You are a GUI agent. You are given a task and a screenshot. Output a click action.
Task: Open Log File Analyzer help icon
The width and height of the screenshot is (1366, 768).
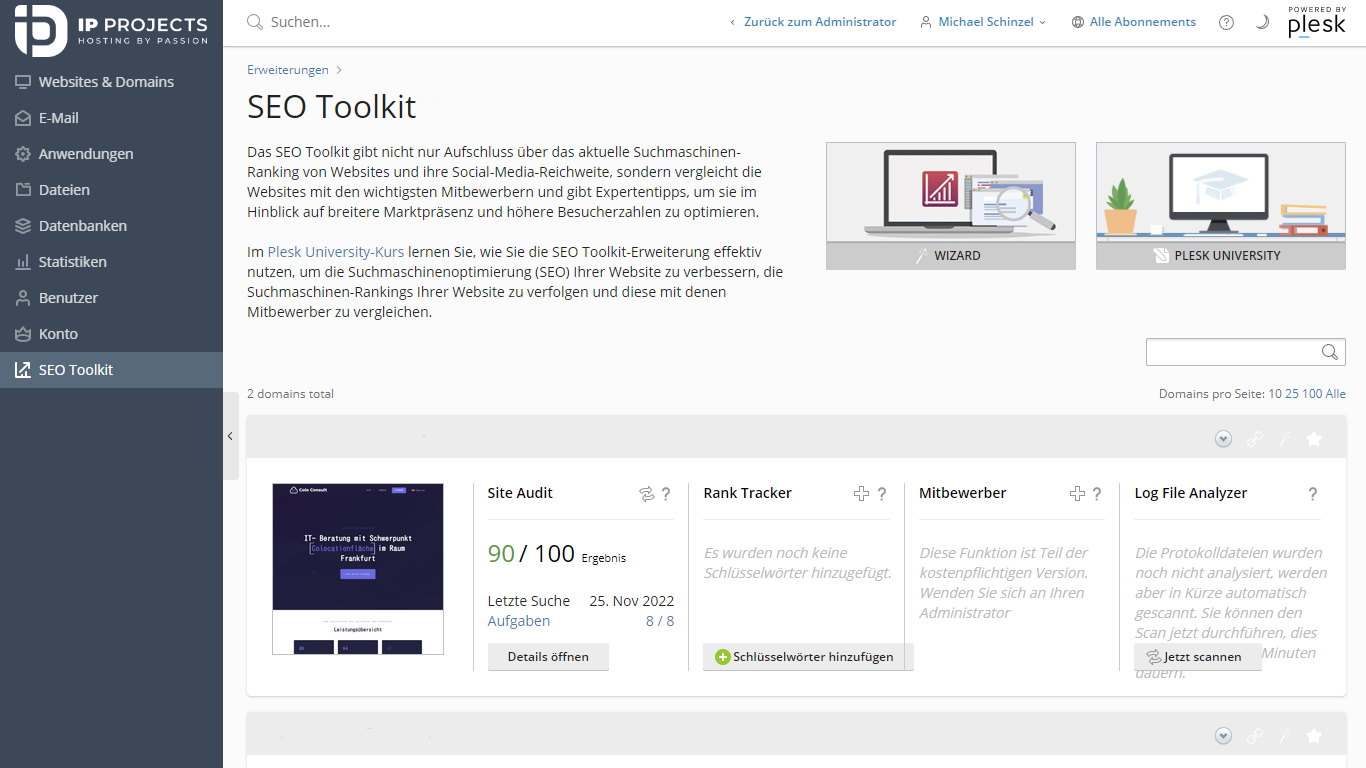[x=1313, y=493]
